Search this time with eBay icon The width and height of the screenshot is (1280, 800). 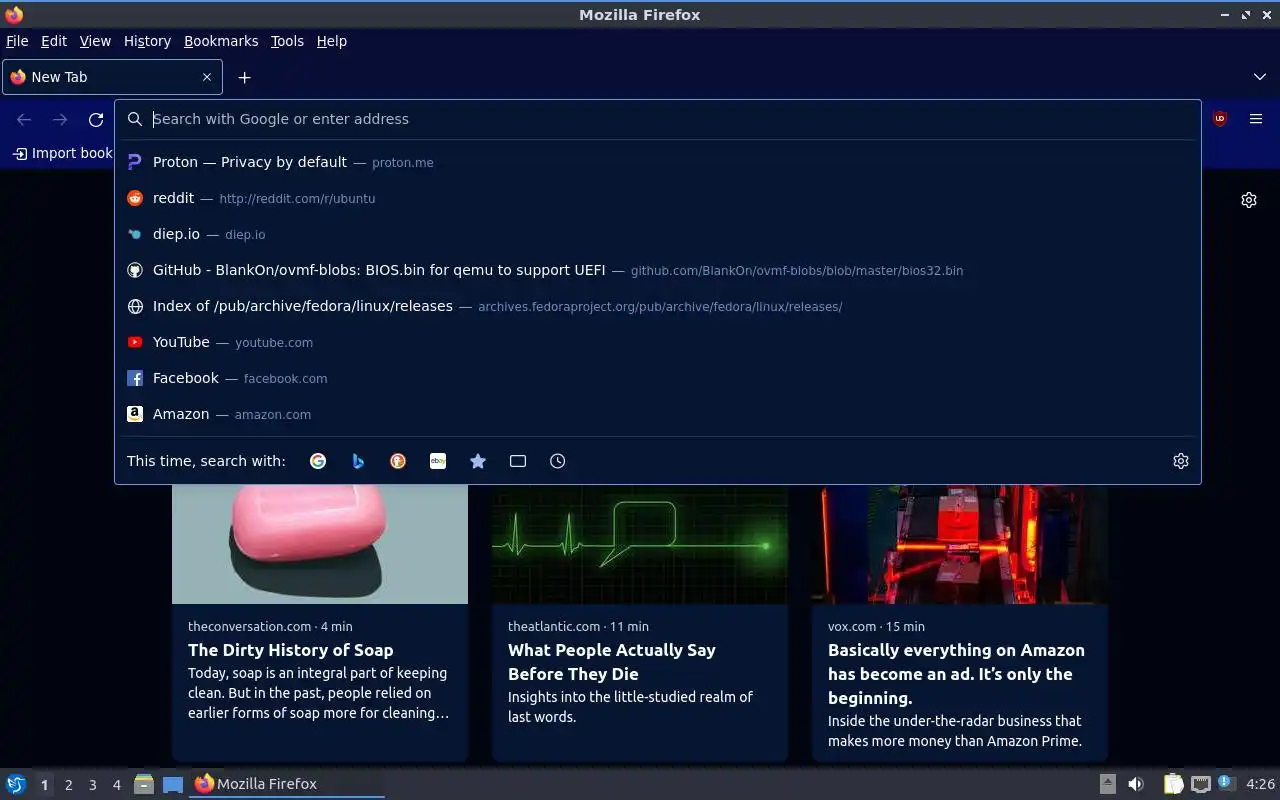click(438, 461)
